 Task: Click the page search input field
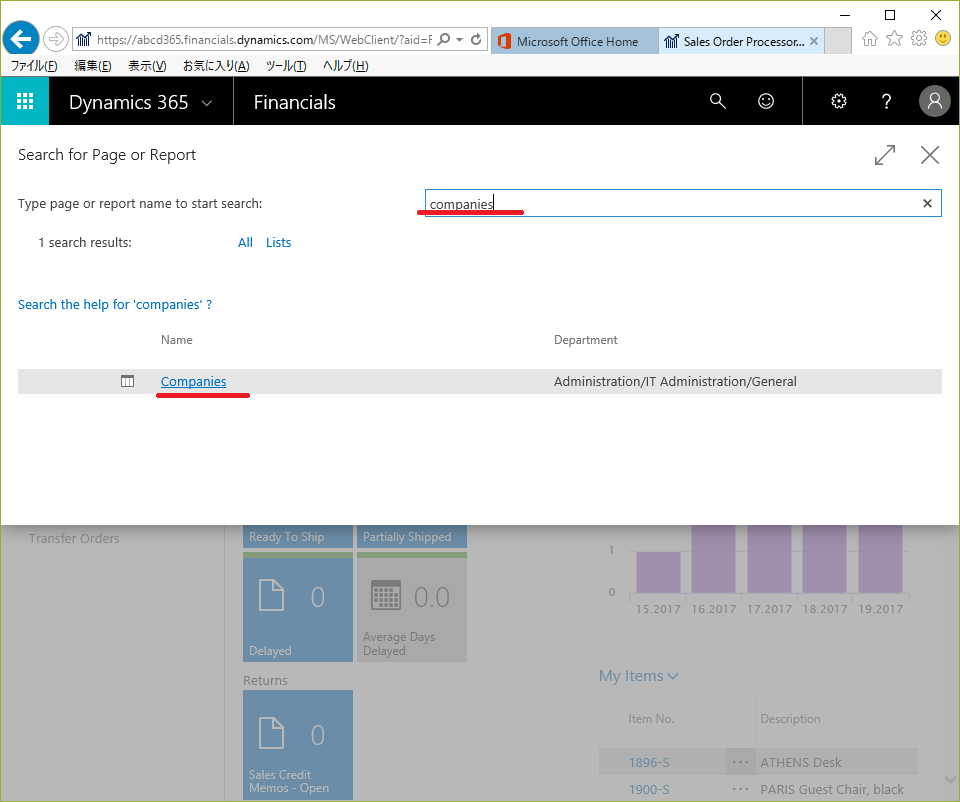pyautogui.click(x=683, y=203)
